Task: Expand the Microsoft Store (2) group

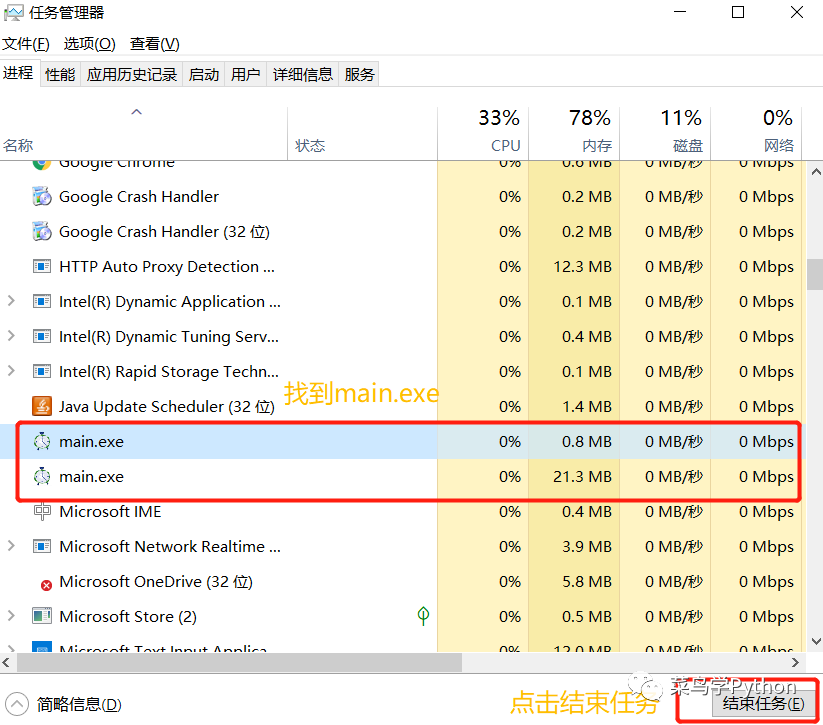Action: click(x=11, y=616)
